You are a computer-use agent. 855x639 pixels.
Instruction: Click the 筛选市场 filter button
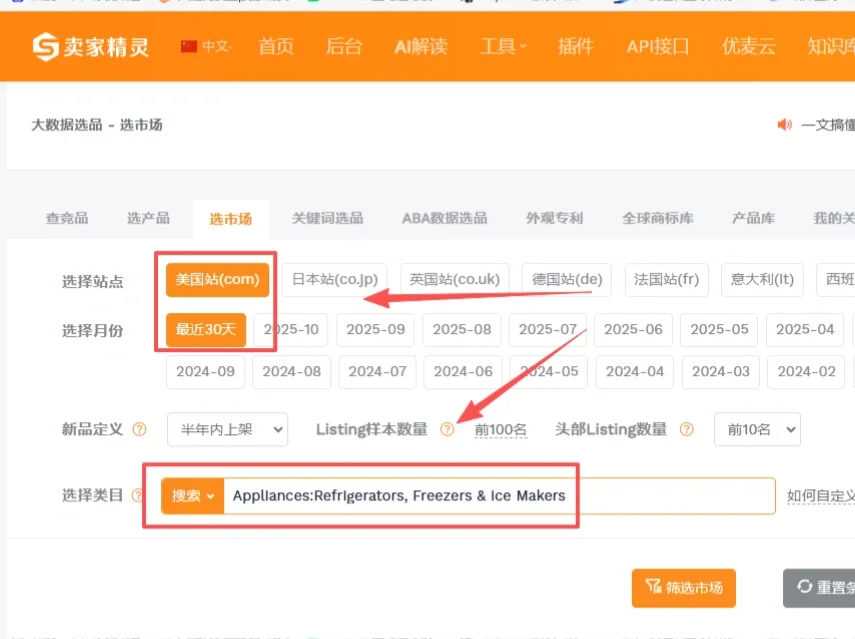pyautogui.click(x=684, y=588)
